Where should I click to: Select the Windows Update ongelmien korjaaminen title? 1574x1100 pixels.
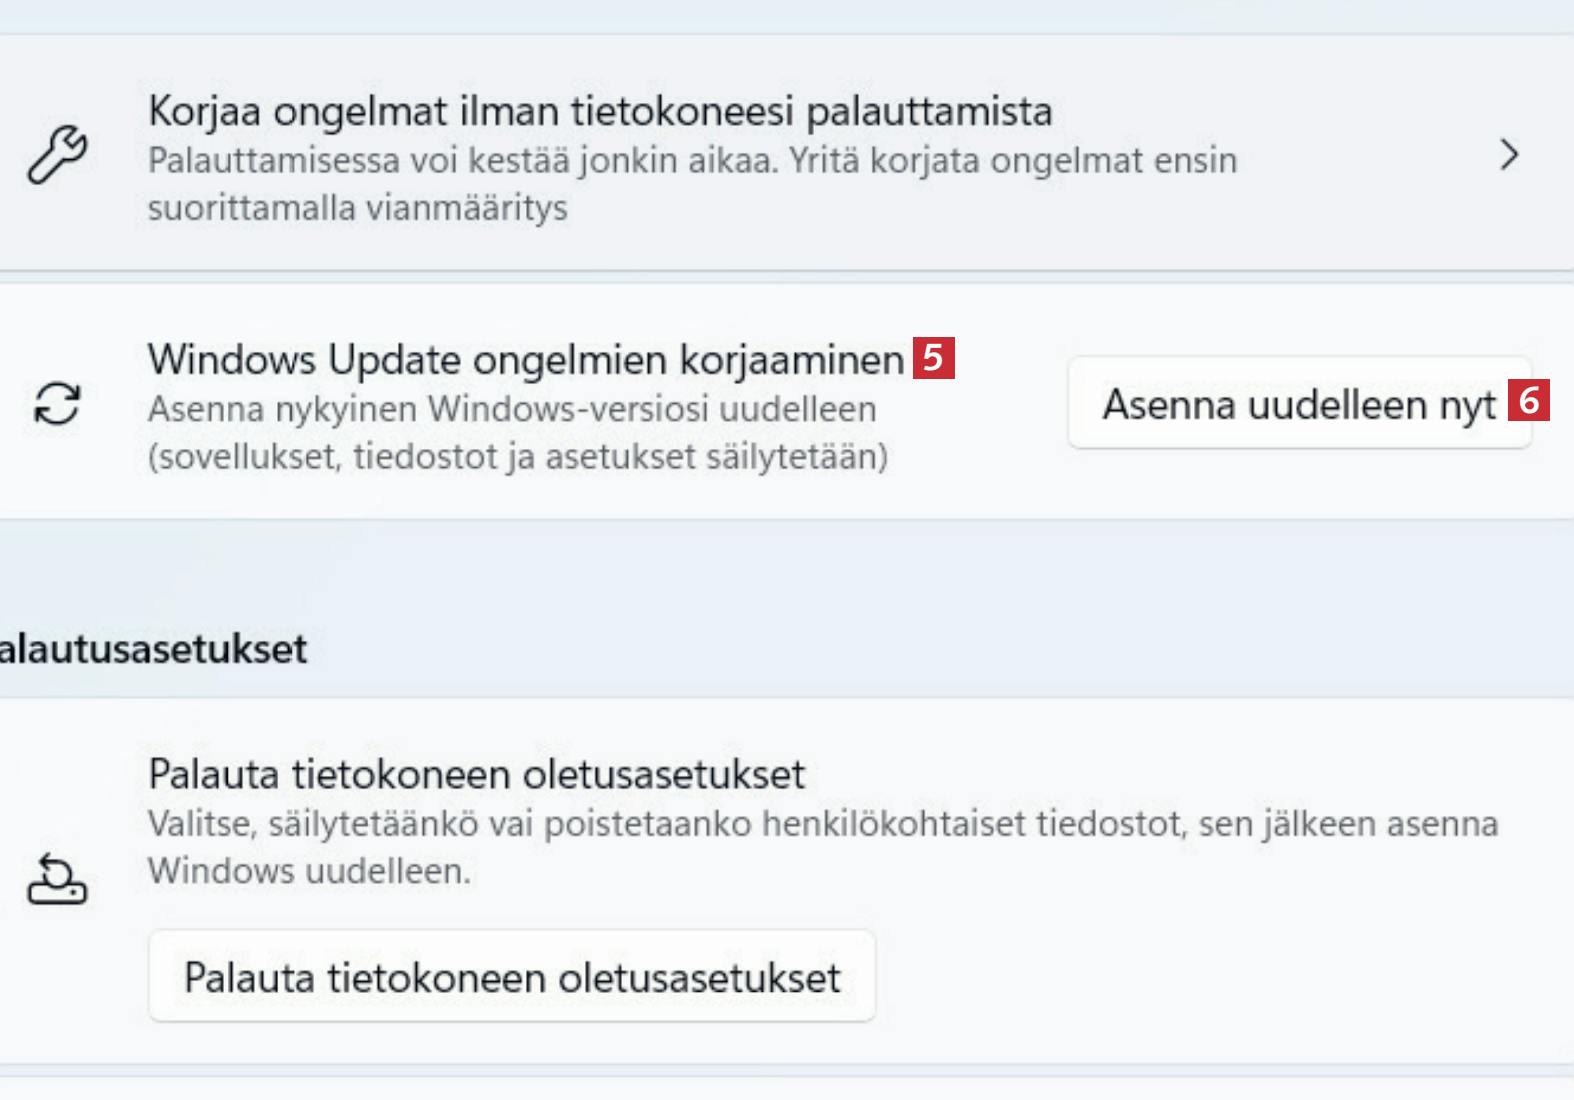525,360
